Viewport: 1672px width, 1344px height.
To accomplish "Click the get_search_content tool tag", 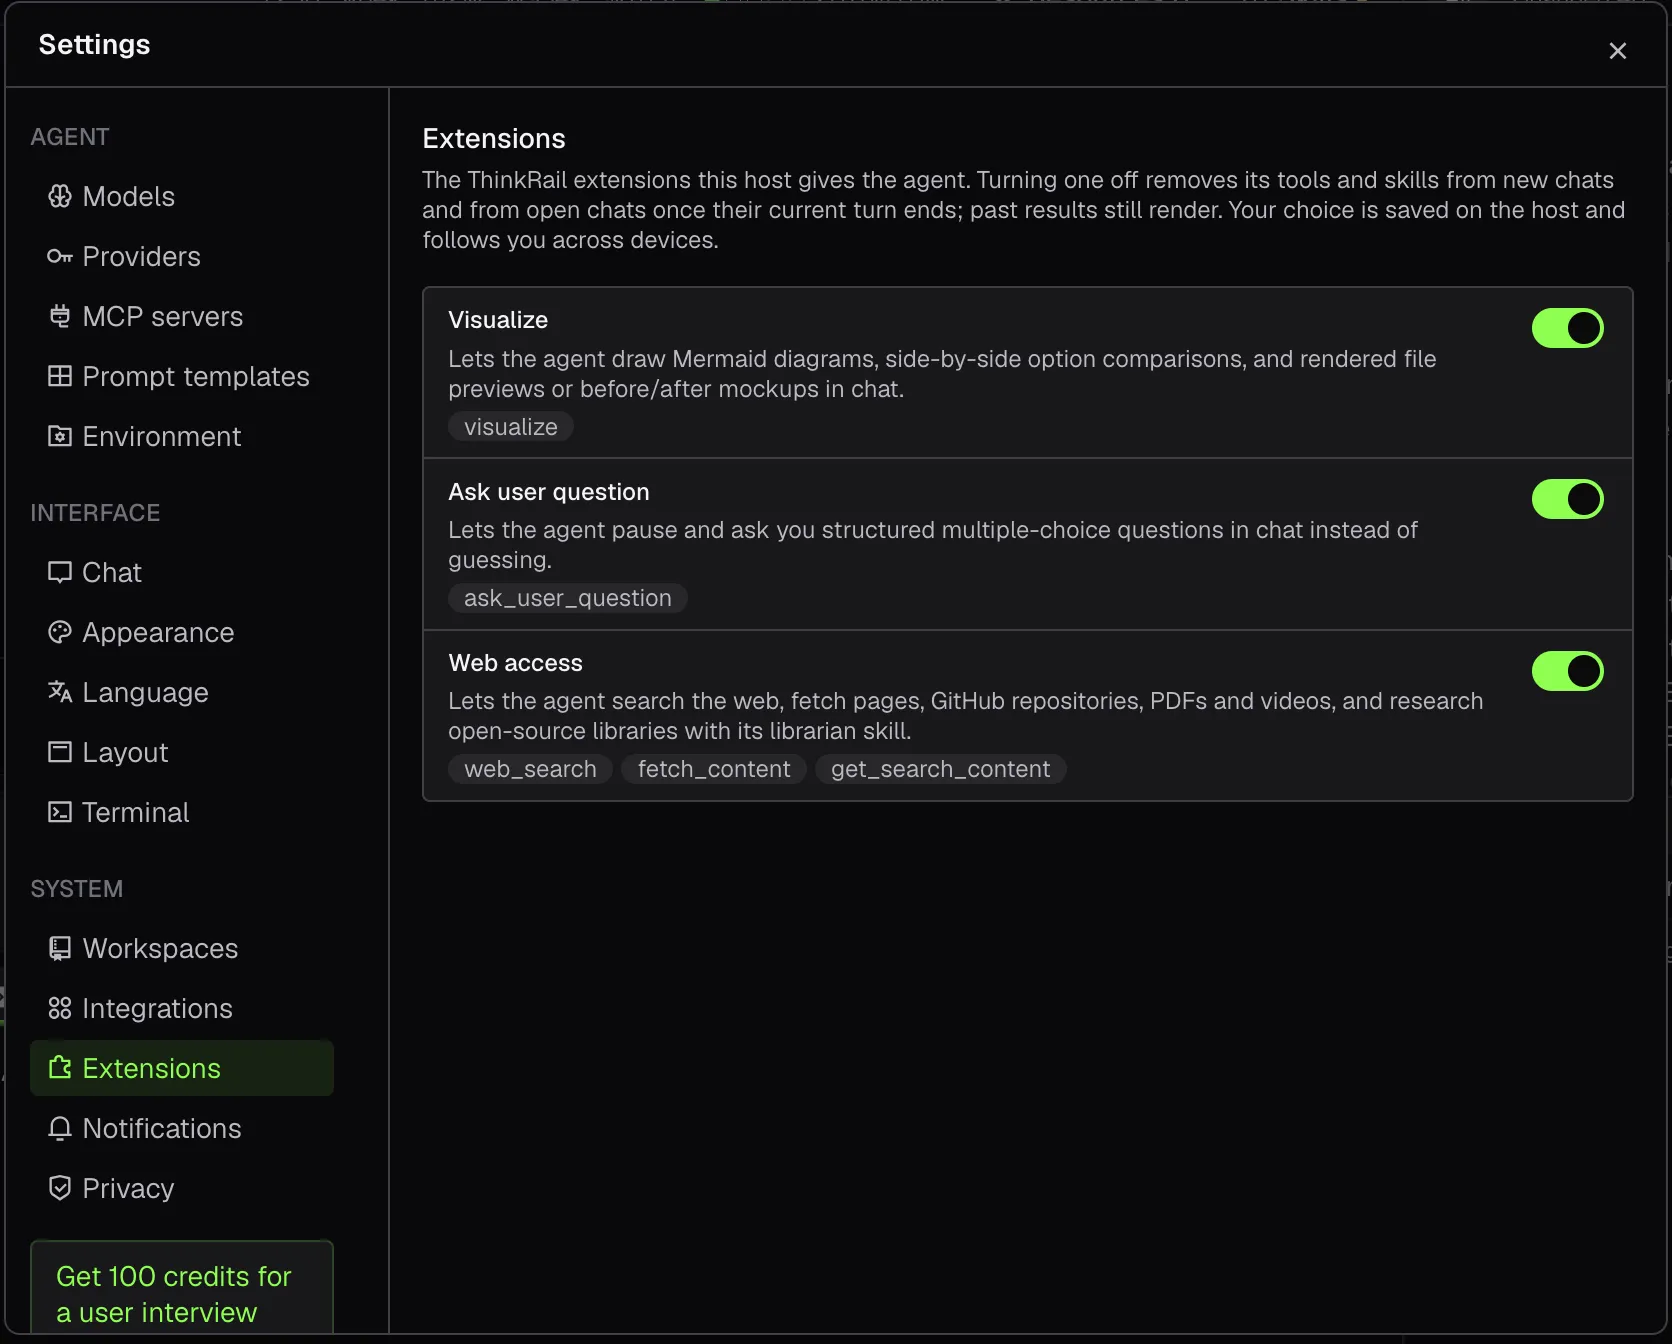I will tap(941, 769).
